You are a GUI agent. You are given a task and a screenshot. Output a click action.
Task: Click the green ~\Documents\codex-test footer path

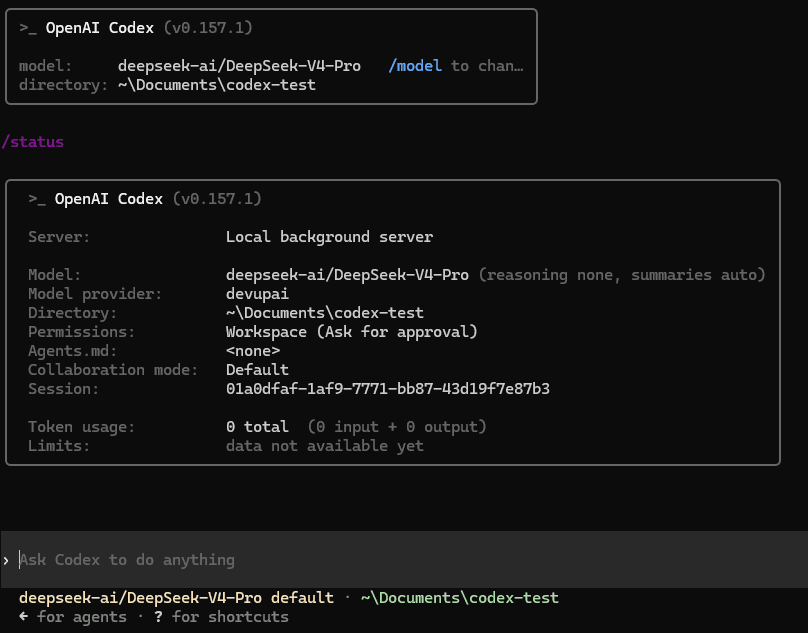pyautogui.click(x=460, y=598)
